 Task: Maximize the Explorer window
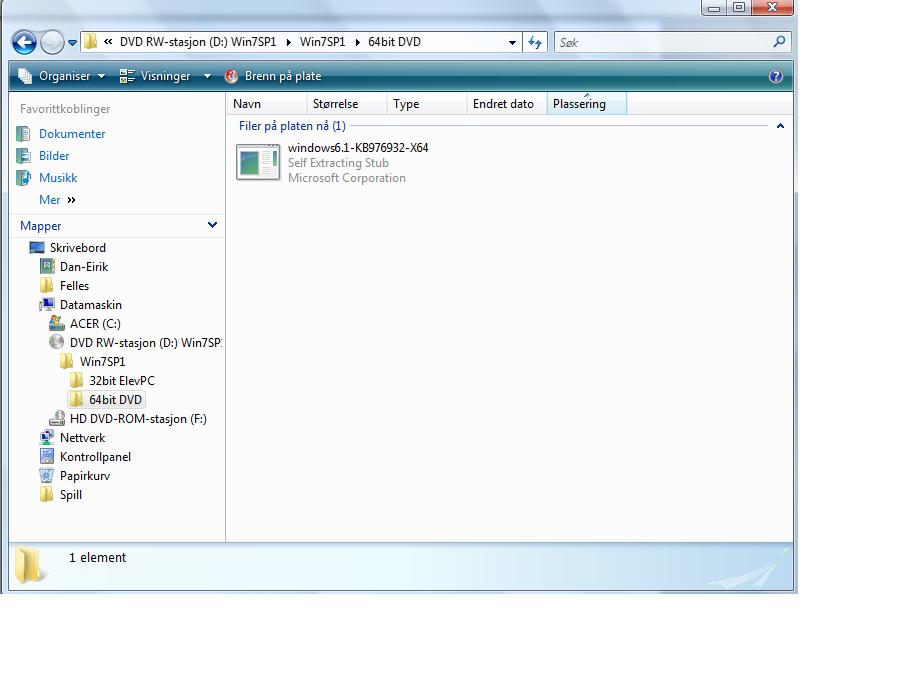pyautogui.click(x=739, y=7)
